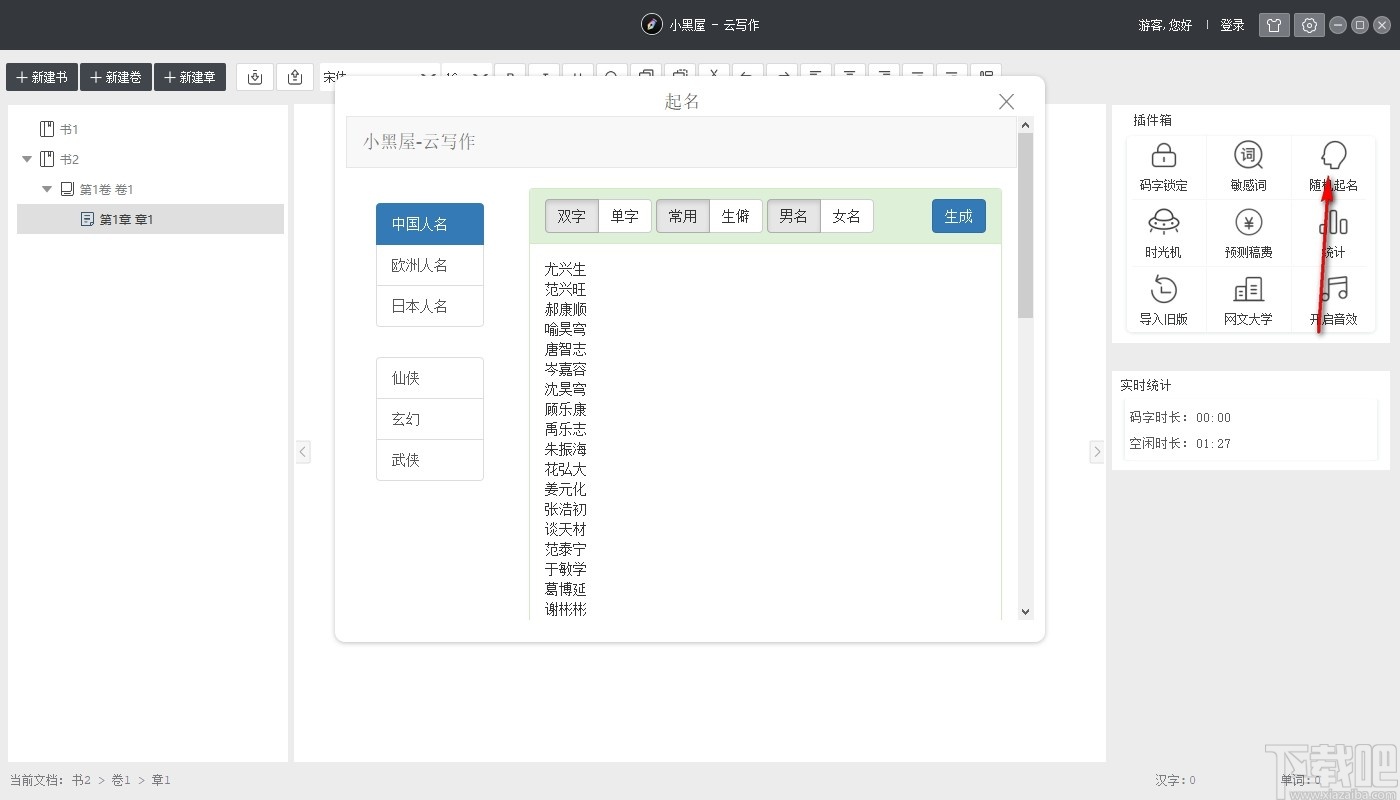Select the 男名 male name option
Viewport: 1400px width, 800px height.
[794, 216]
